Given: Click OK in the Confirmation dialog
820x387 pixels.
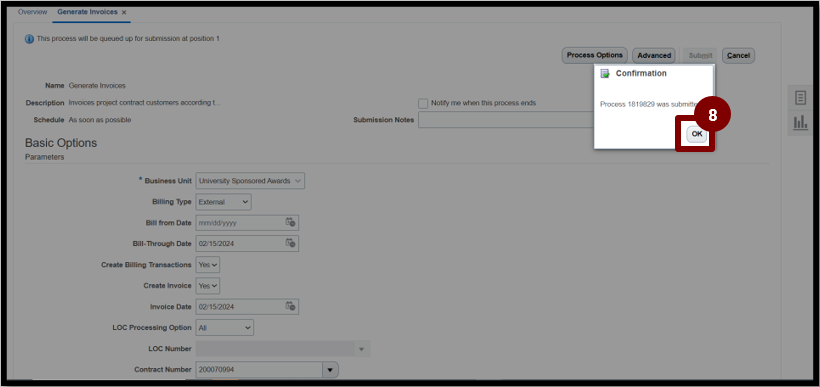Looking at the screenshot, I should click(x=697, y=134).
